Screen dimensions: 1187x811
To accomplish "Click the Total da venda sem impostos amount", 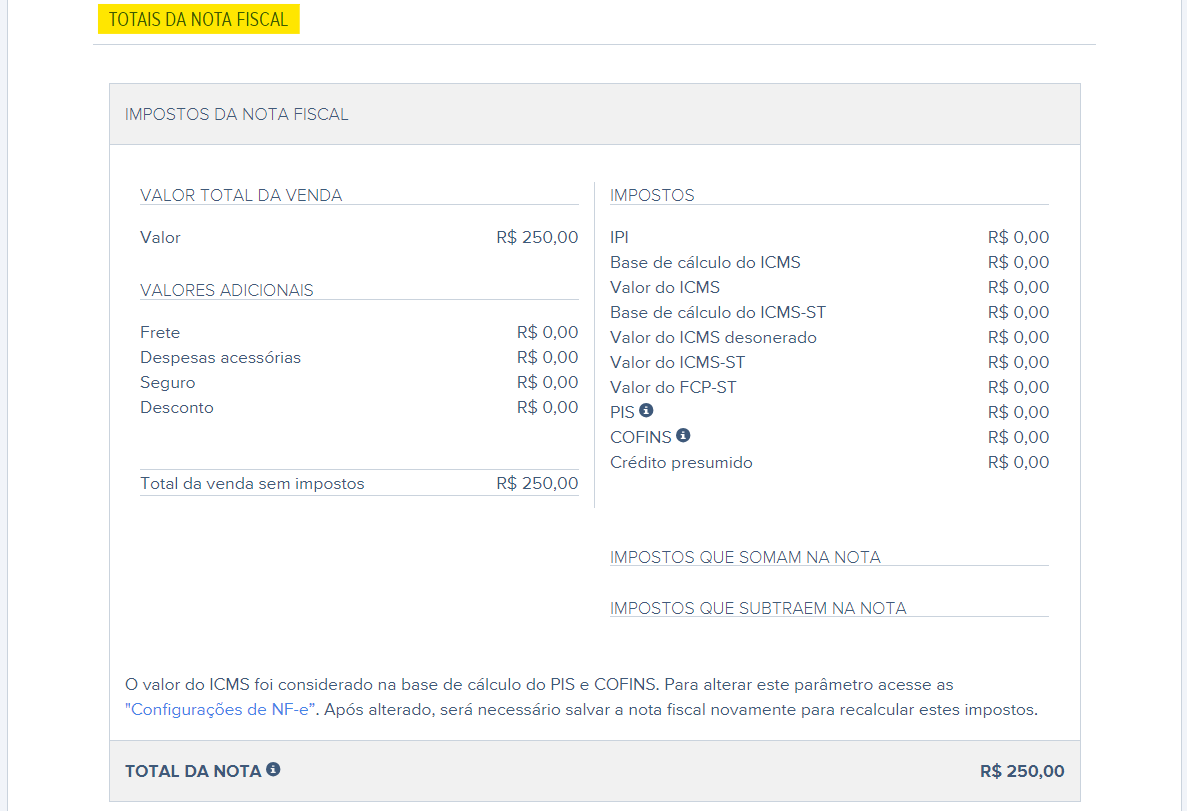I will point(537,484).
